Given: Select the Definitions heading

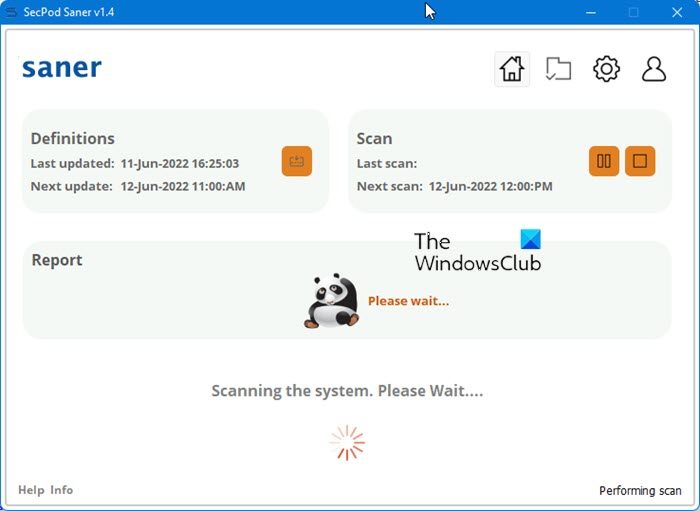Looking at the screenshot, I should coord(73,138).
